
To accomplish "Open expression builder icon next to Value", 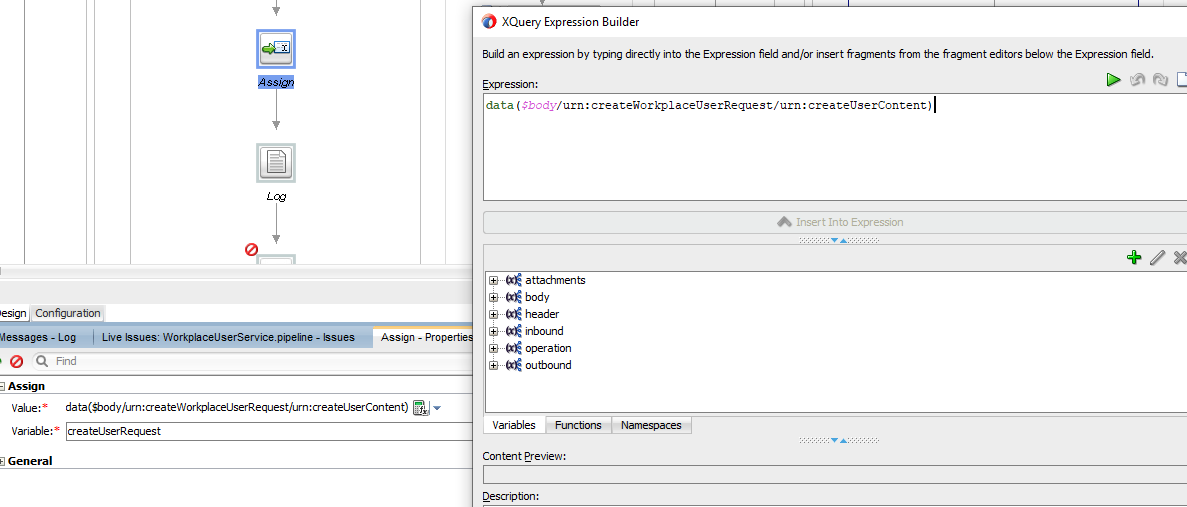I will (421, 408).
